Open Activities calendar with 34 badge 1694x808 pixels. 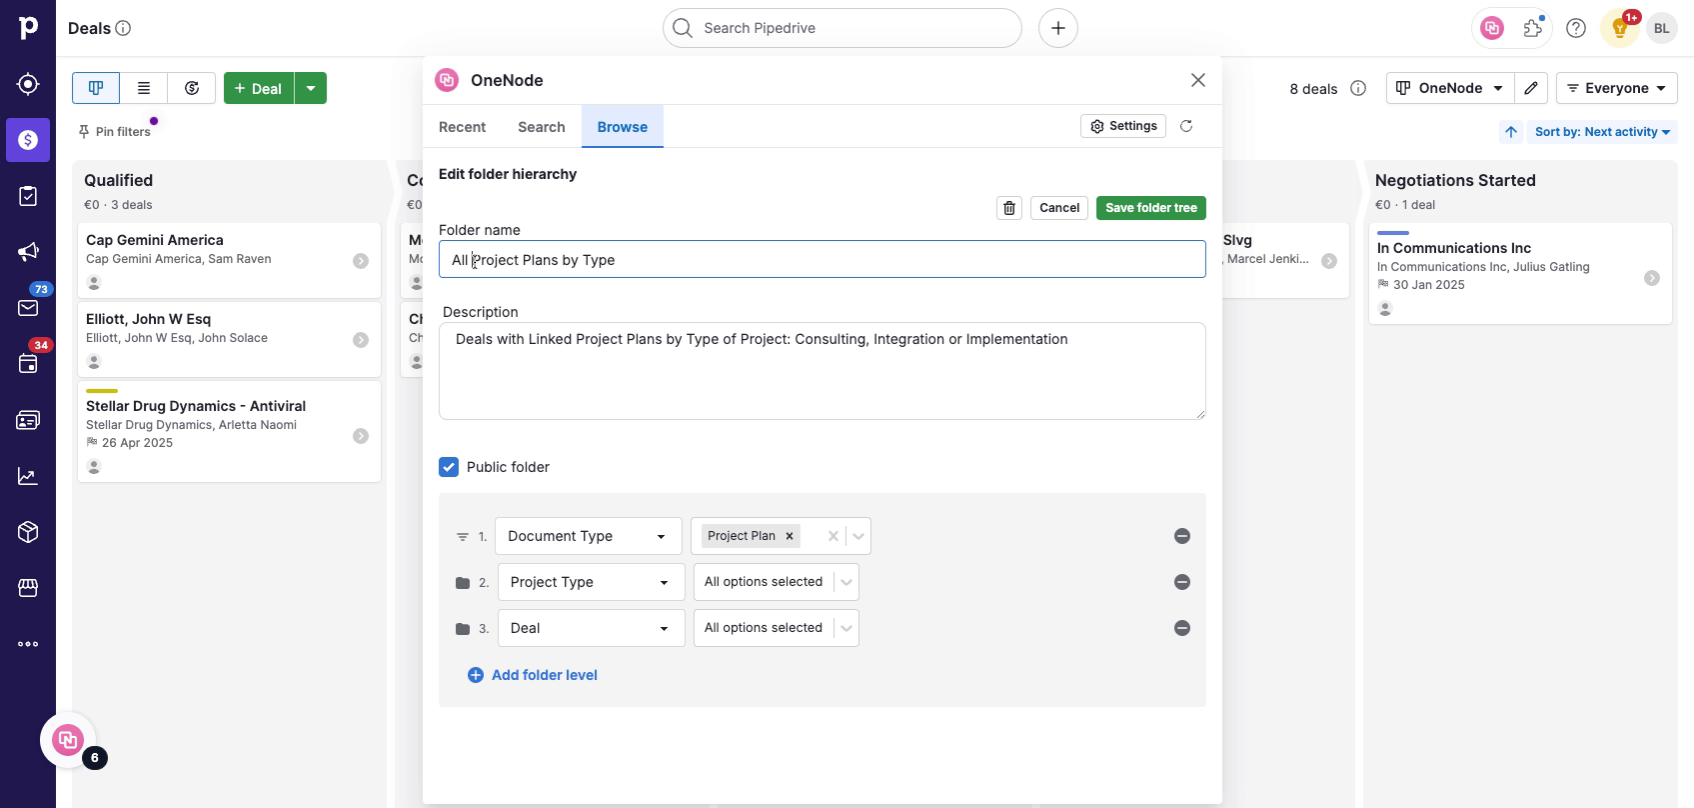coord(28,364)
